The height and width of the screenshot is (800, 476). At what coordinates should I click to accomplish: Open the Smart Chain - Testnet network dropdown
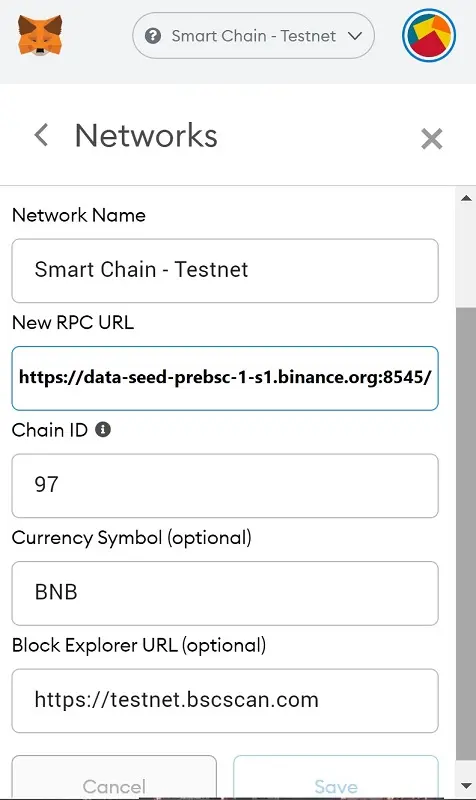pos(253,36)
